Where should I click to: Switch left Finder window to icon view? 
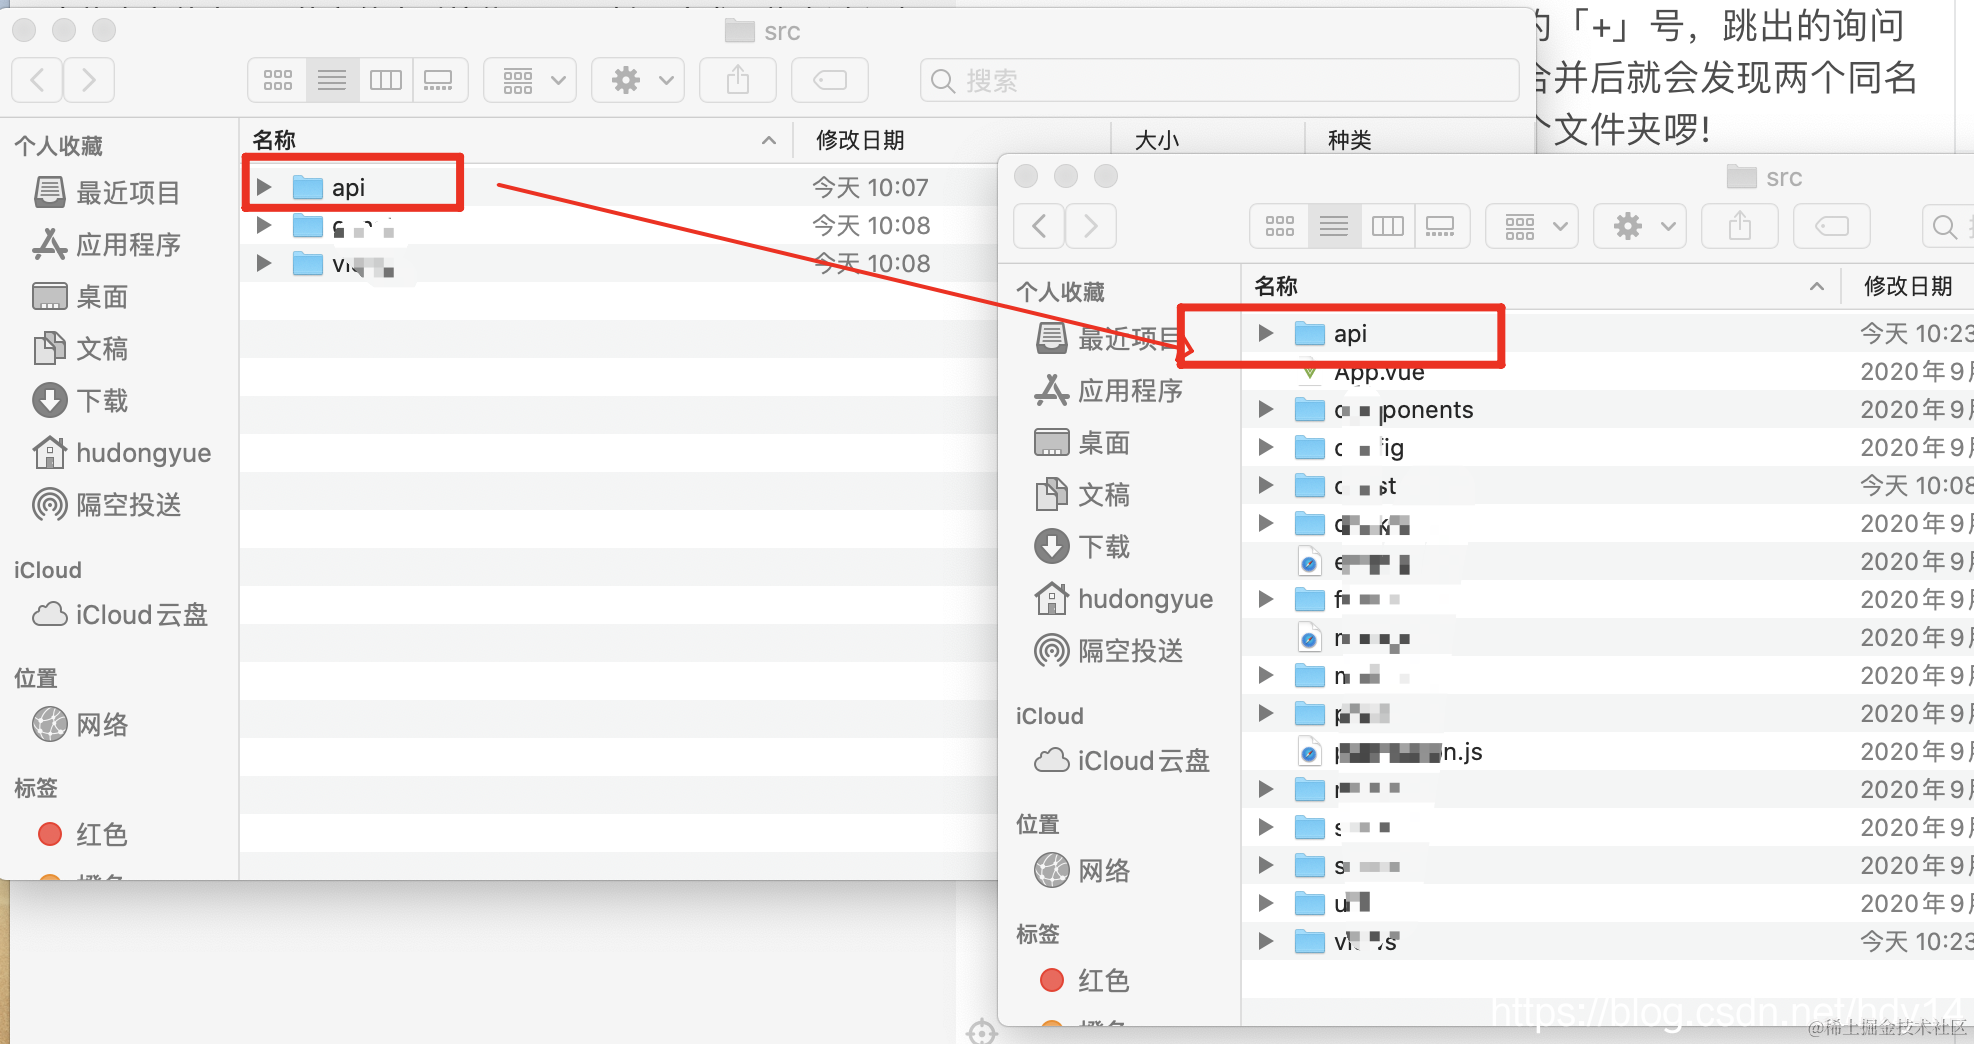278,80
